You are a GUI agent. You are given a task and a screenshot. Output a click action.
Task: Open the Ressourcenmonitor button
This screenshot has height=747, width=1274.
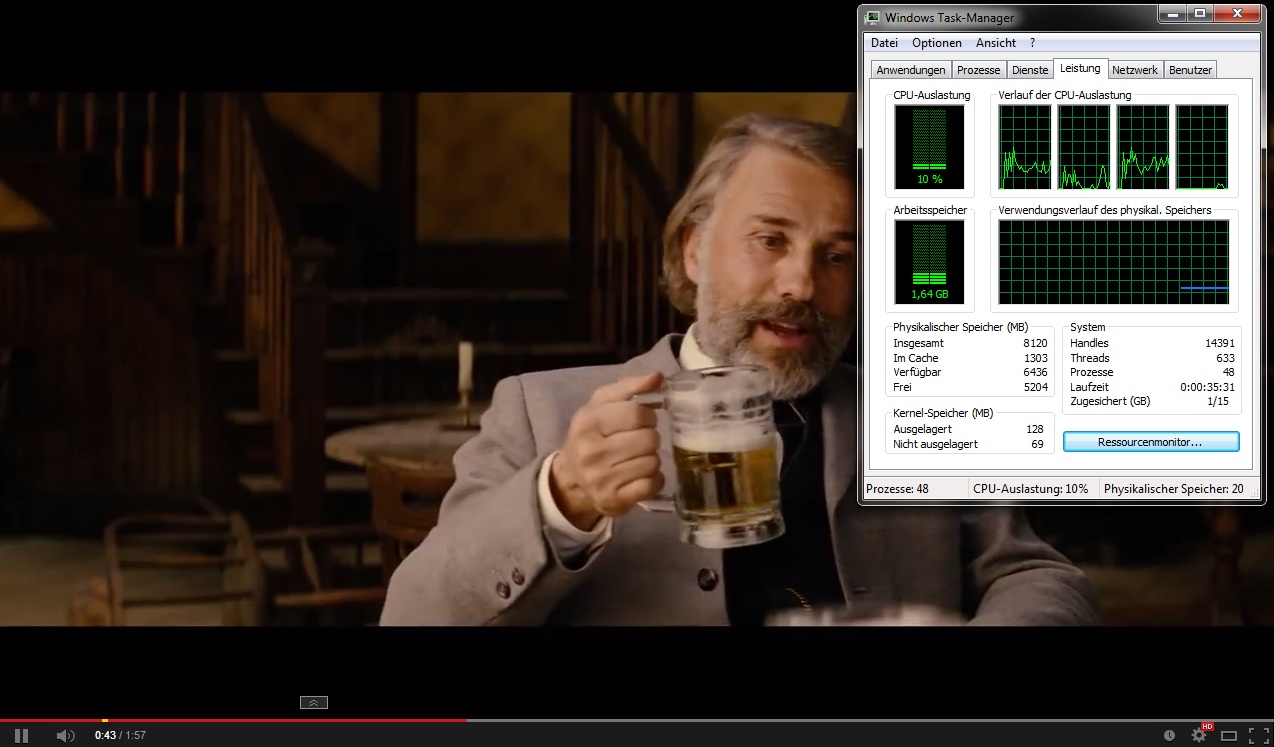(x=1150, y=441)
